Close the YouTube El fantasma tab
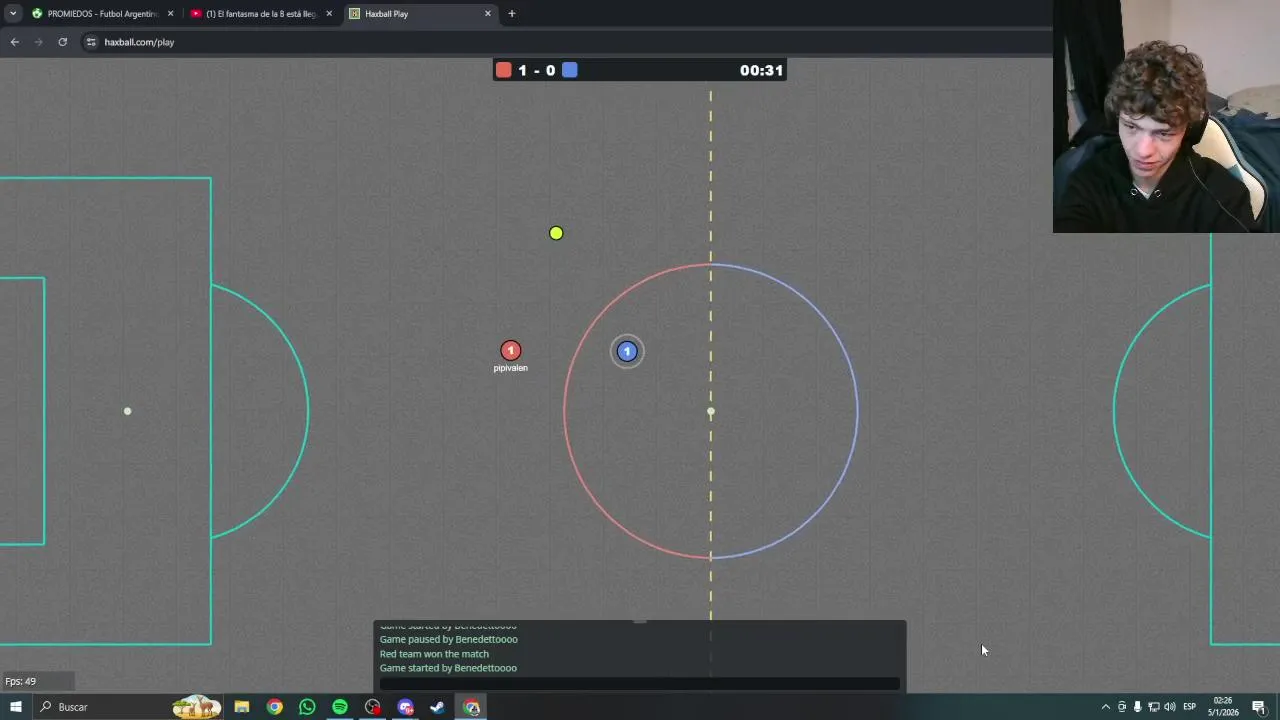The image size is (1280, 720). [329, 14]
